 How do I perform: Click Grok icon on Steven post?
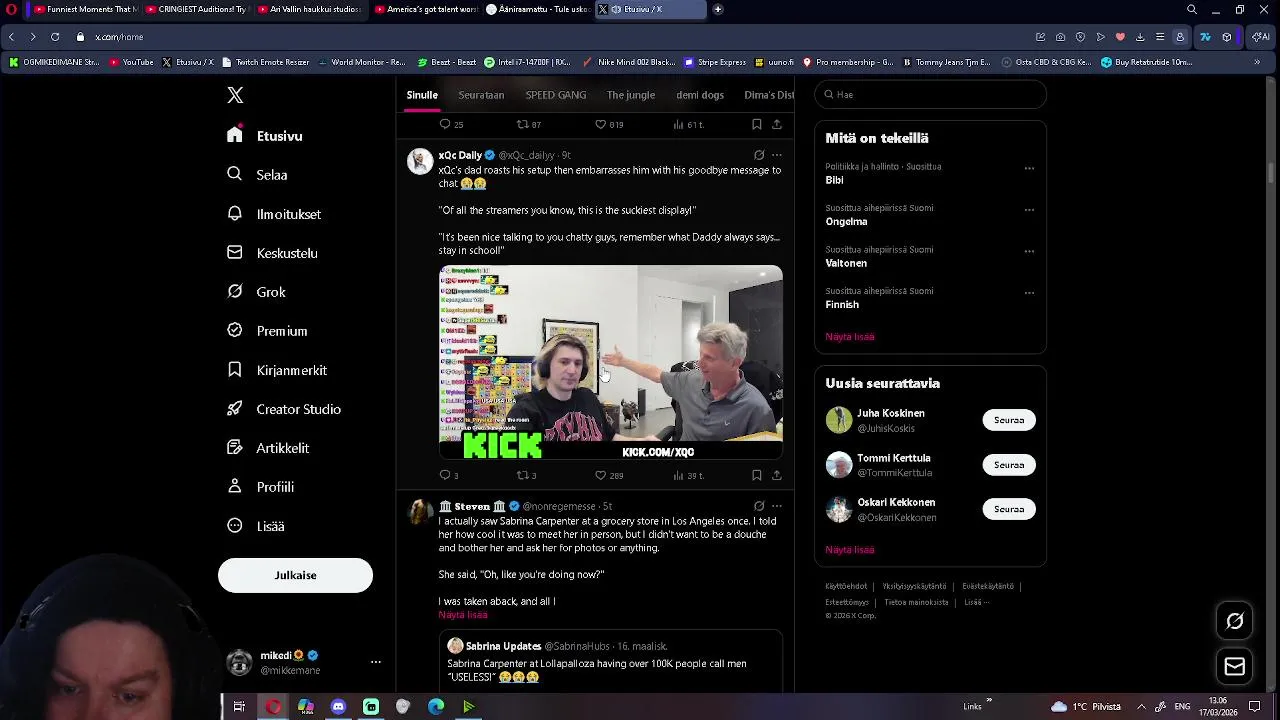click(x=759, y=506)
